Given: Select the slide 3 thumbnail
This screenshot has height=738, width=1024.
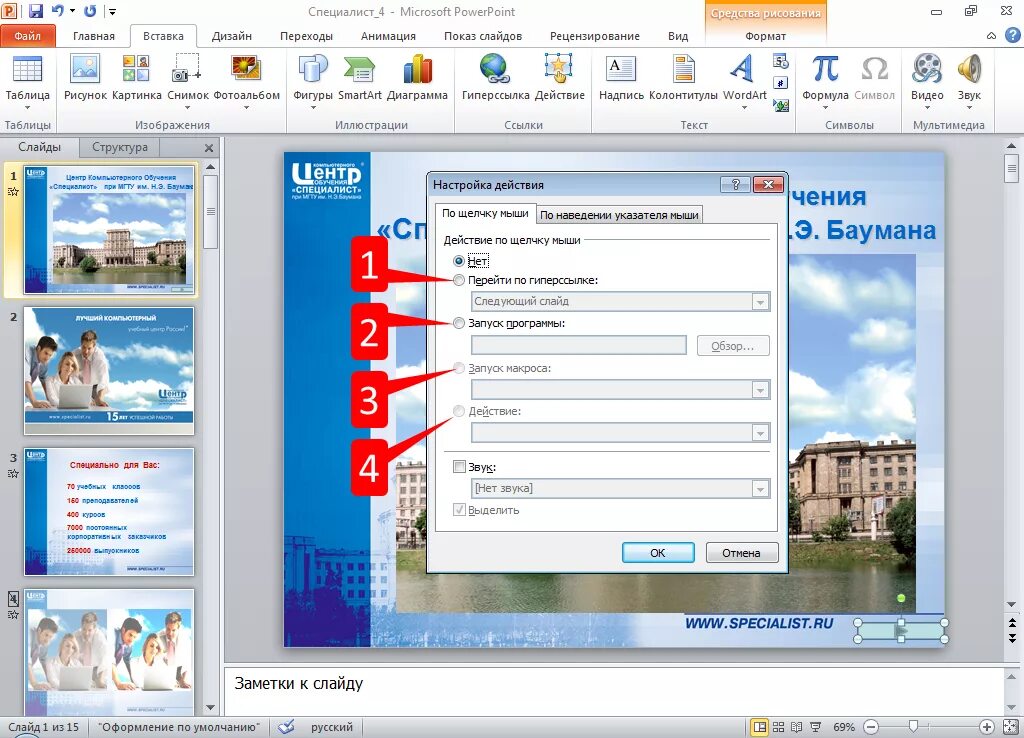Looking at the screenshot, I should point(108,511).
